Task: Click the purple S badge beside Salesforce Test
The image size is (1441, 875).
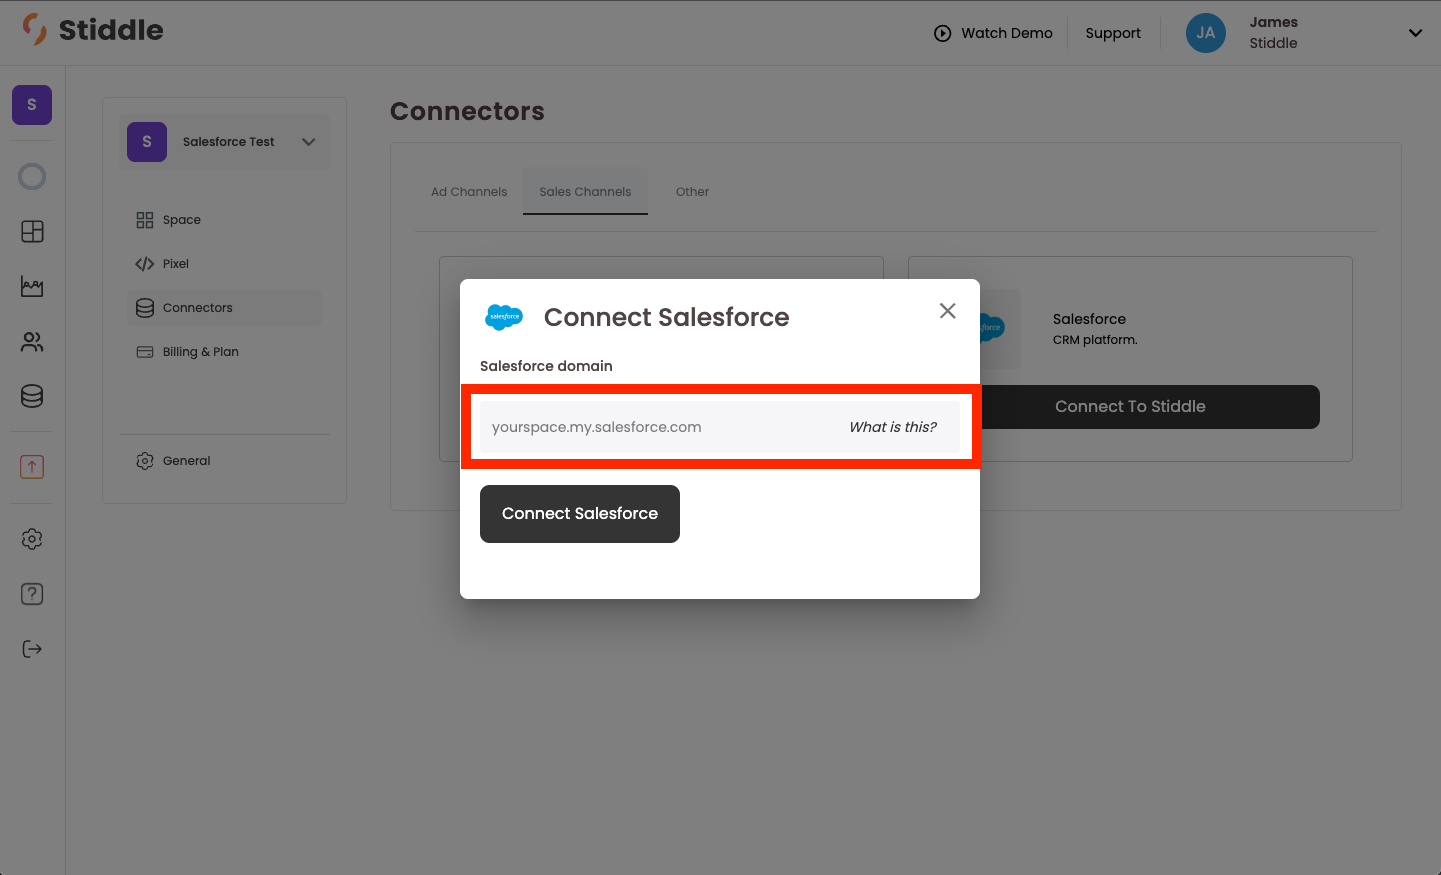Action: point(147,142)
